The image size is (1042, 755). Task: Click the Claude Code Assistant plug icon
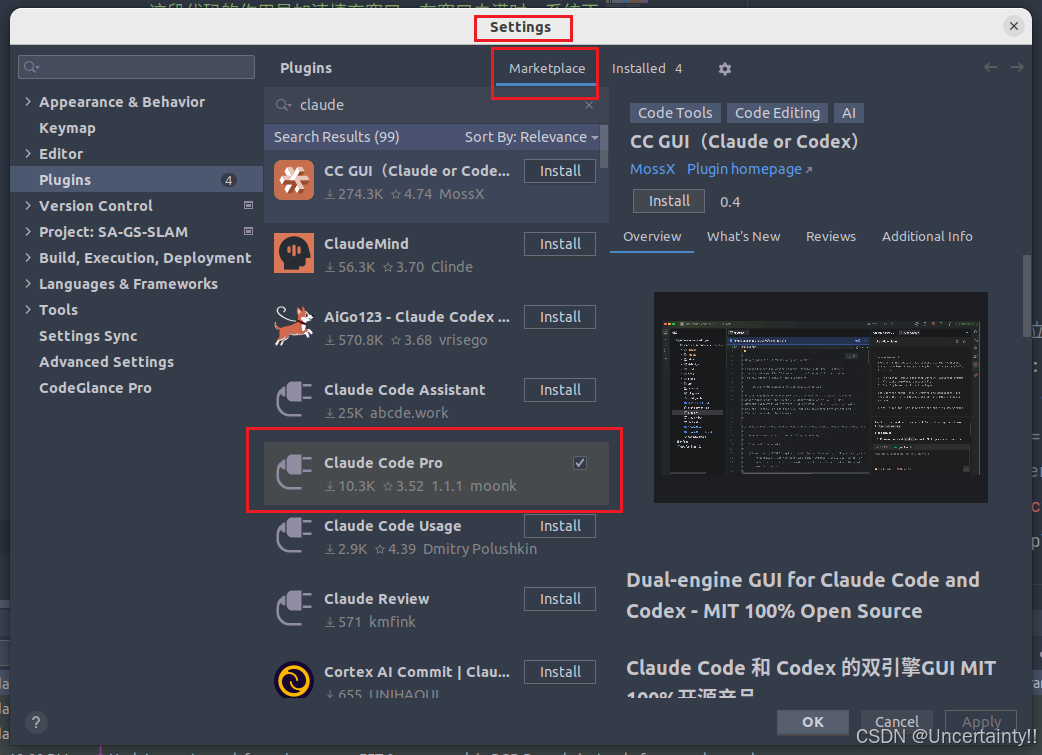[294, 399]
